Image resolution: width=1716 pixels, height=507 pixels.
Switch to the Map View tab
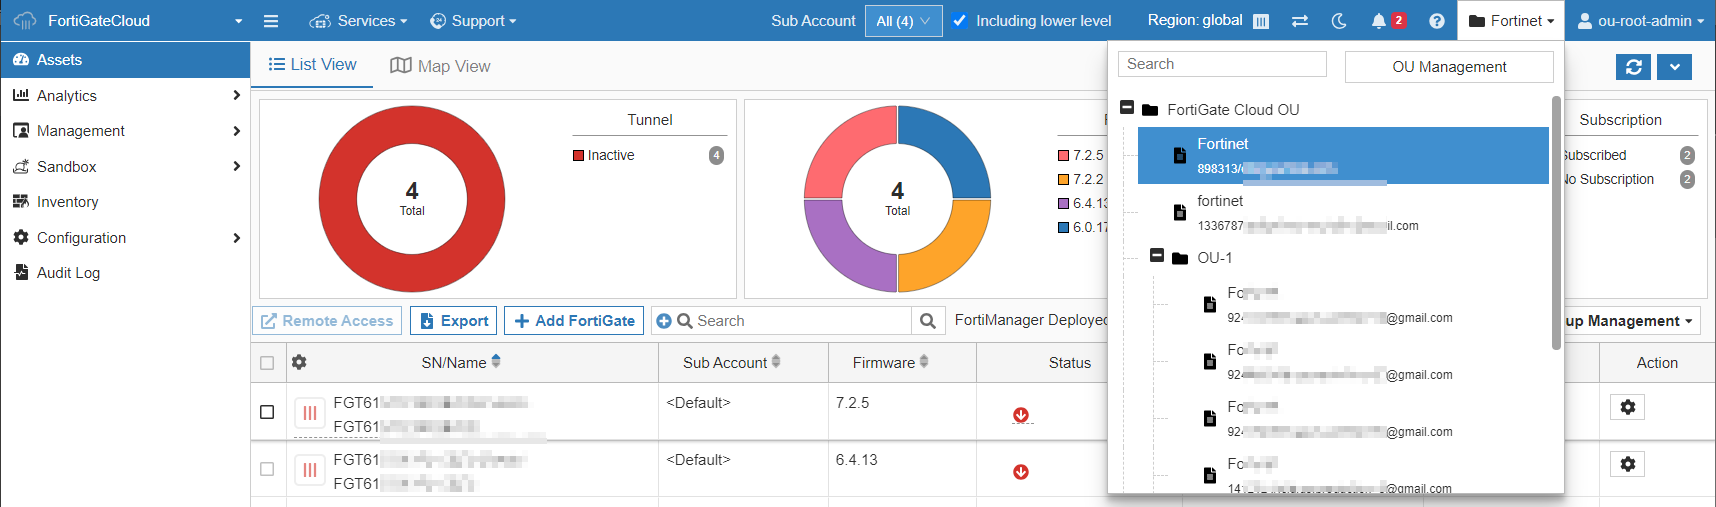coord(440,66)
